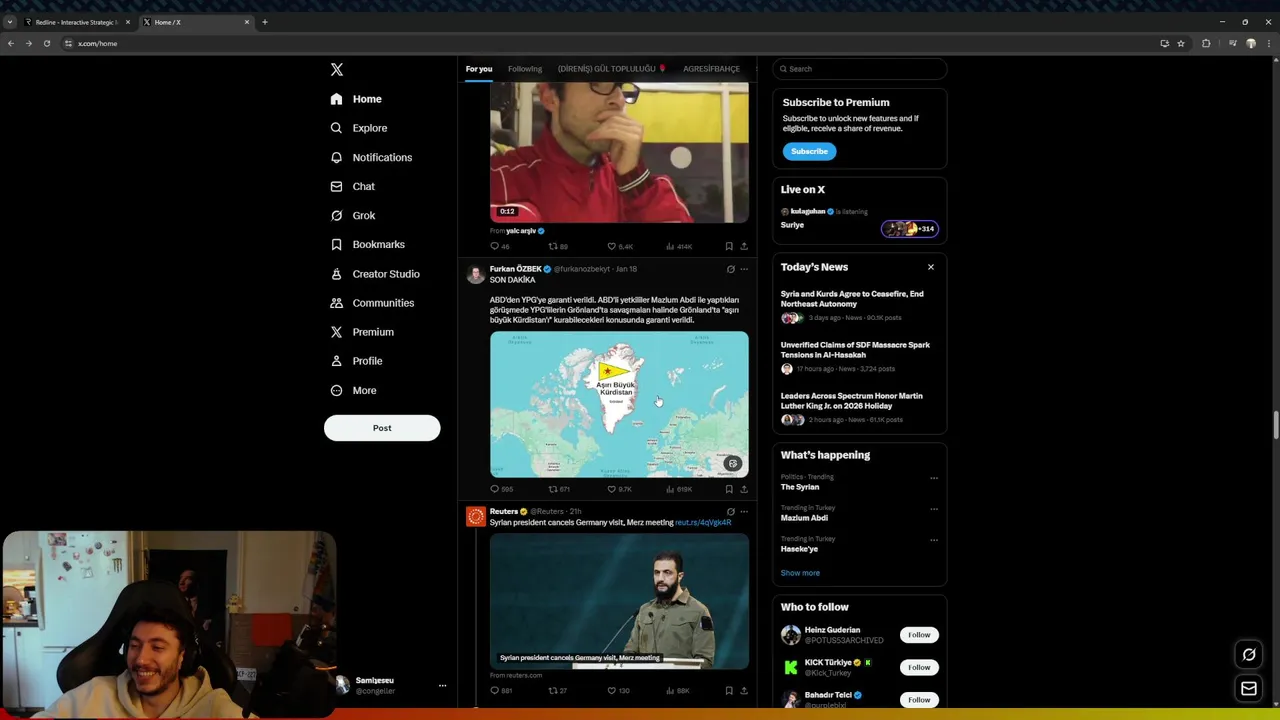The height and width of the screenshot is (720, 1280).
Task: Focus the Search field
Action: tap(860, 69)
